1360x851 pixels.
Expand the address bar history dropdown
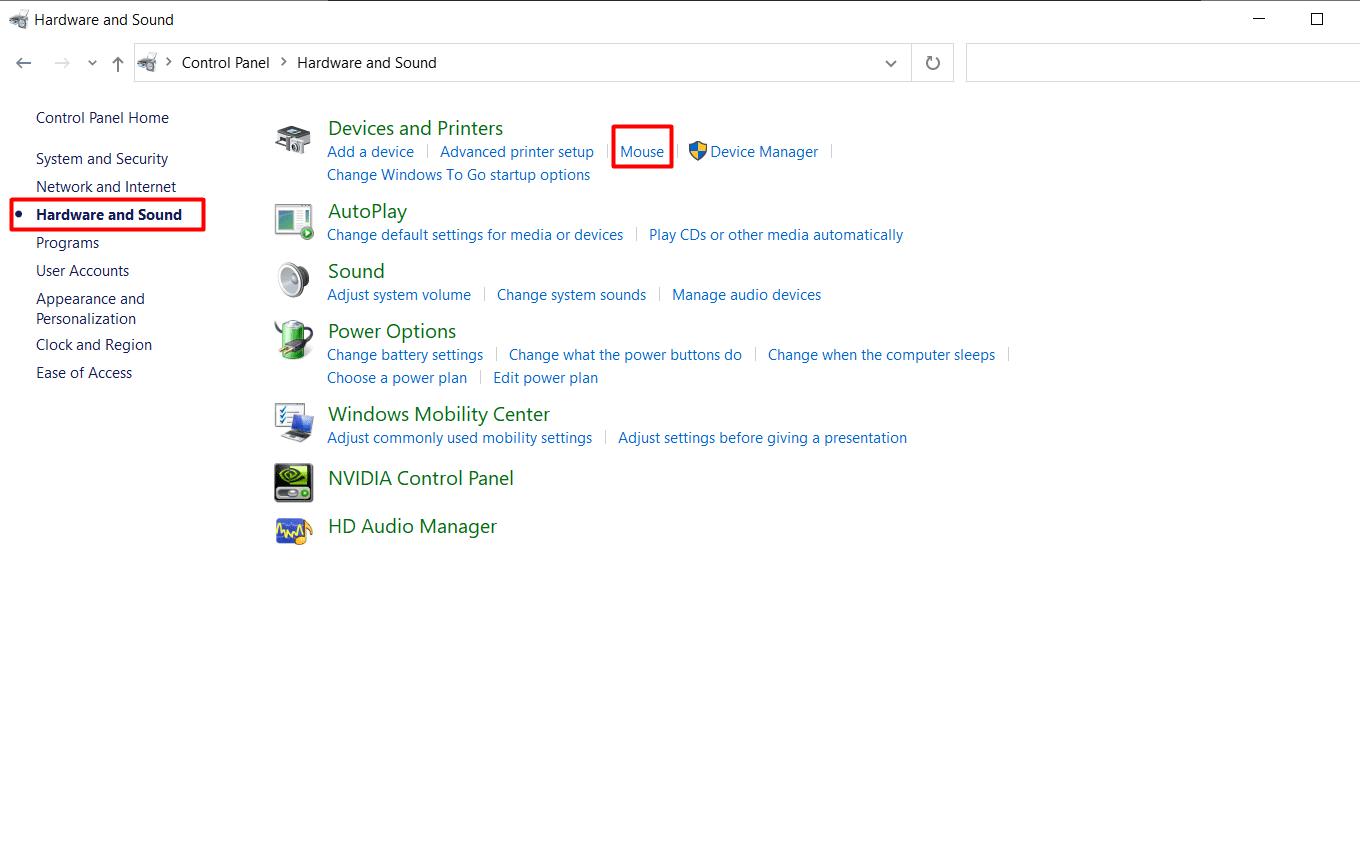point(890,63)
